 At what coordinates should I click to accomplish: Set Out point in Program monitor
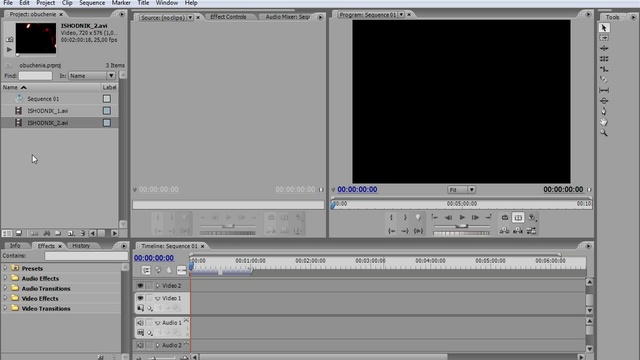pyautogui.click(x=405, y=218)
